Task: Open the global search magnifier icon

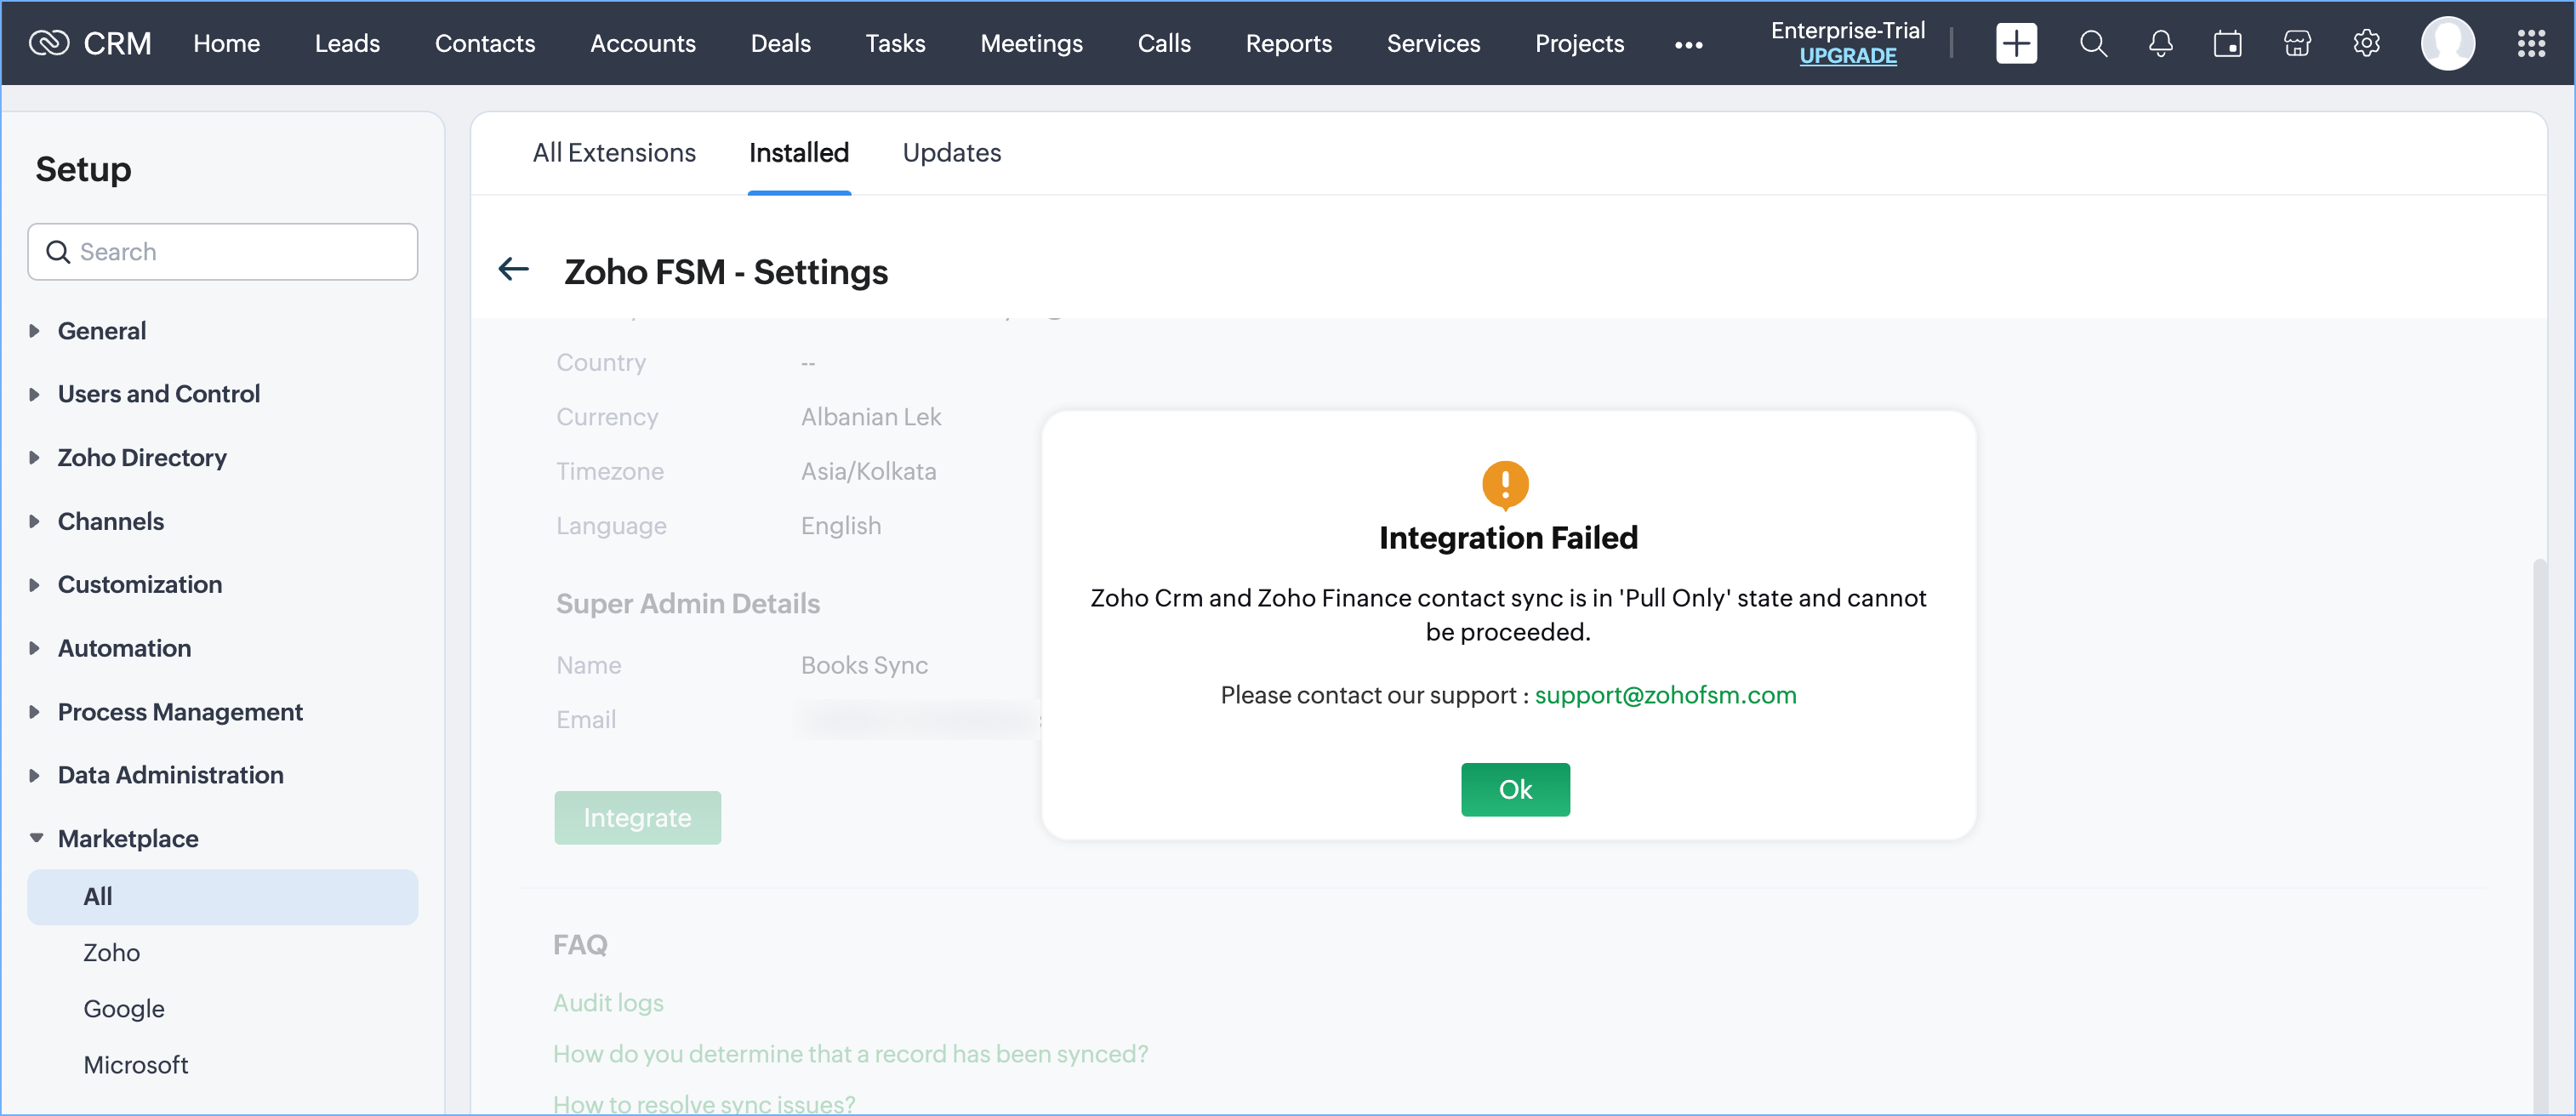Action: [x=2093, y=44]
